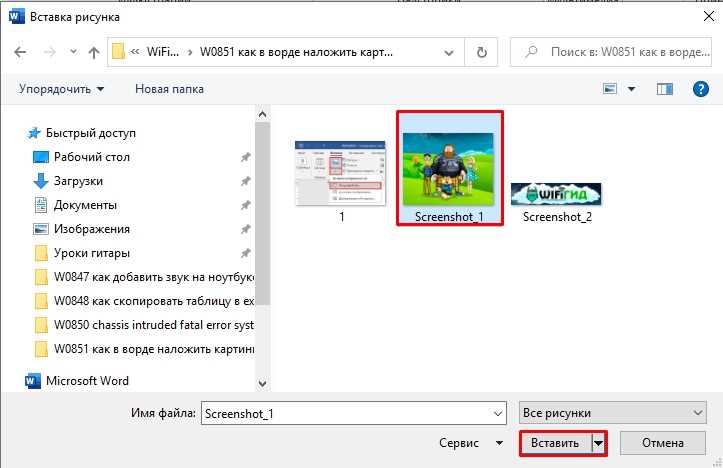Open Изображения in the sidebar
Viewport: 723px width, 468px height.
tap(82, 229)
